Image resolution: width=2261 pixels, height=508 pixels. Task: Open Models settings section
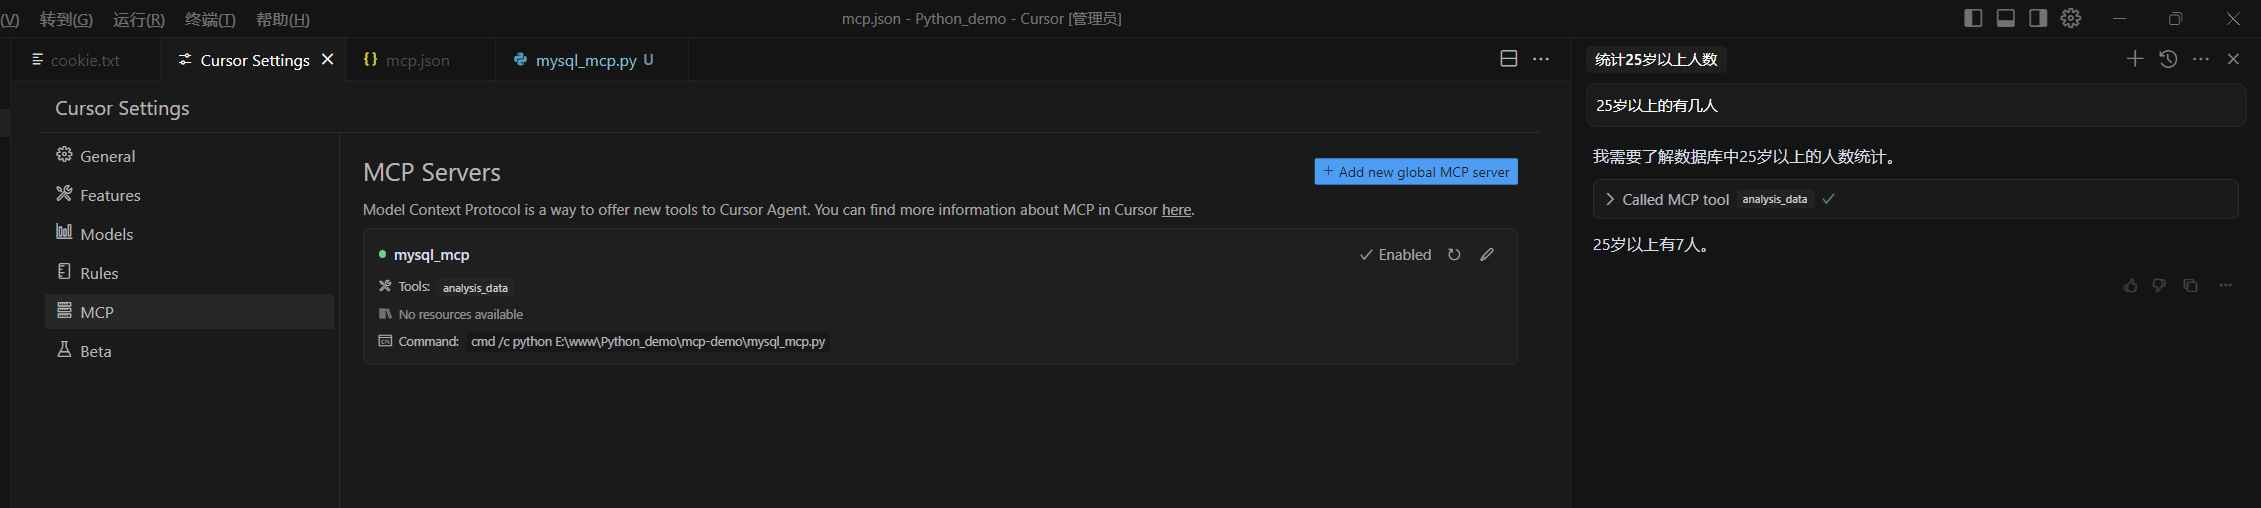[189, 234]
